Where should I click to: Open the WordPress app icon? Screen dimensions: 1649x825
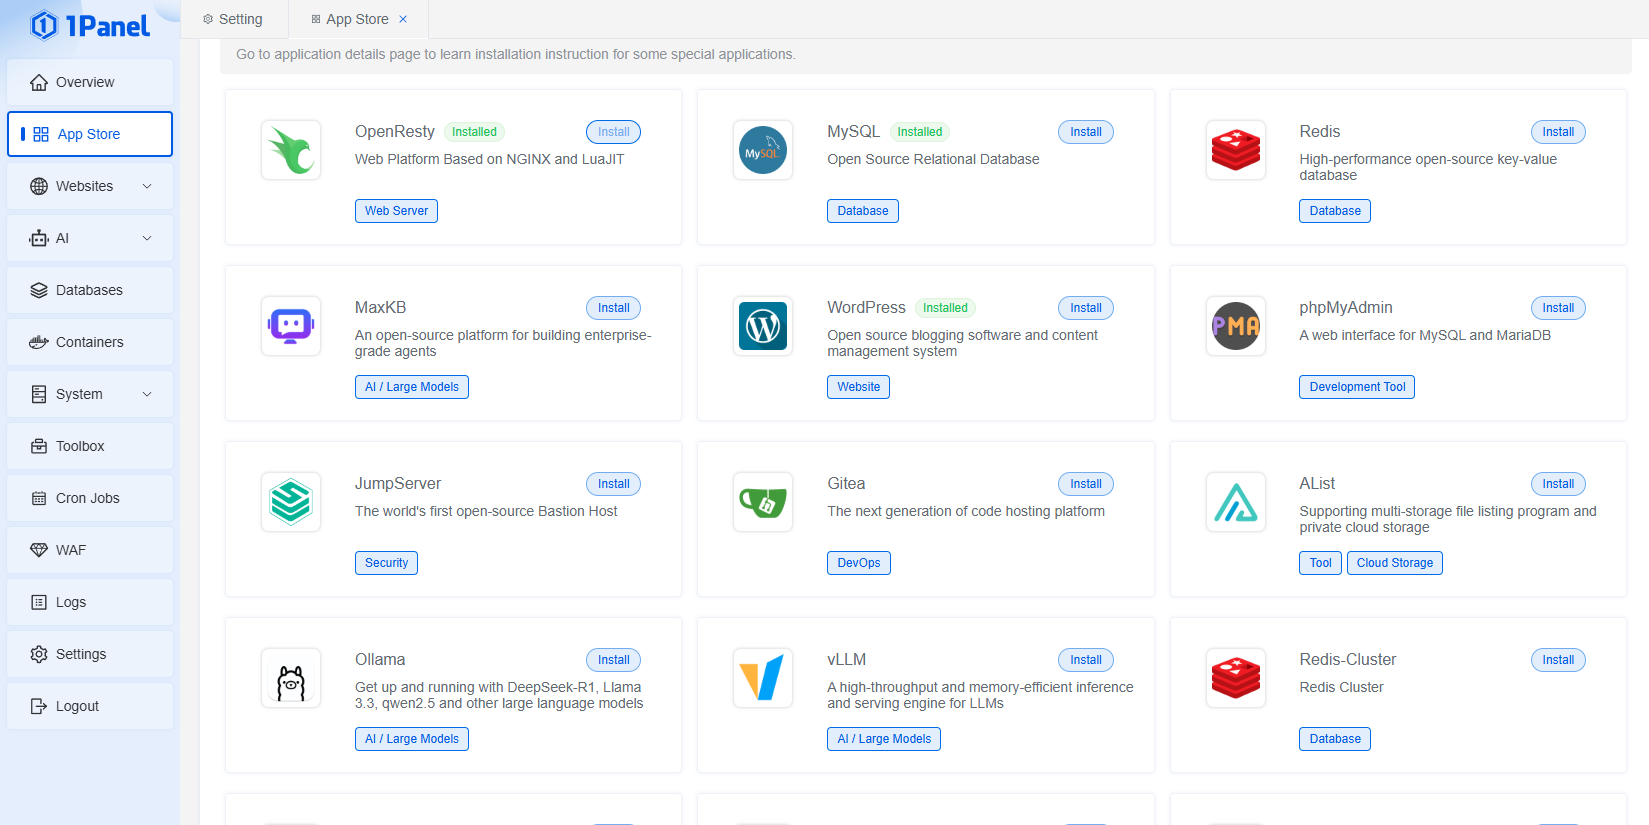click(763, 326)
